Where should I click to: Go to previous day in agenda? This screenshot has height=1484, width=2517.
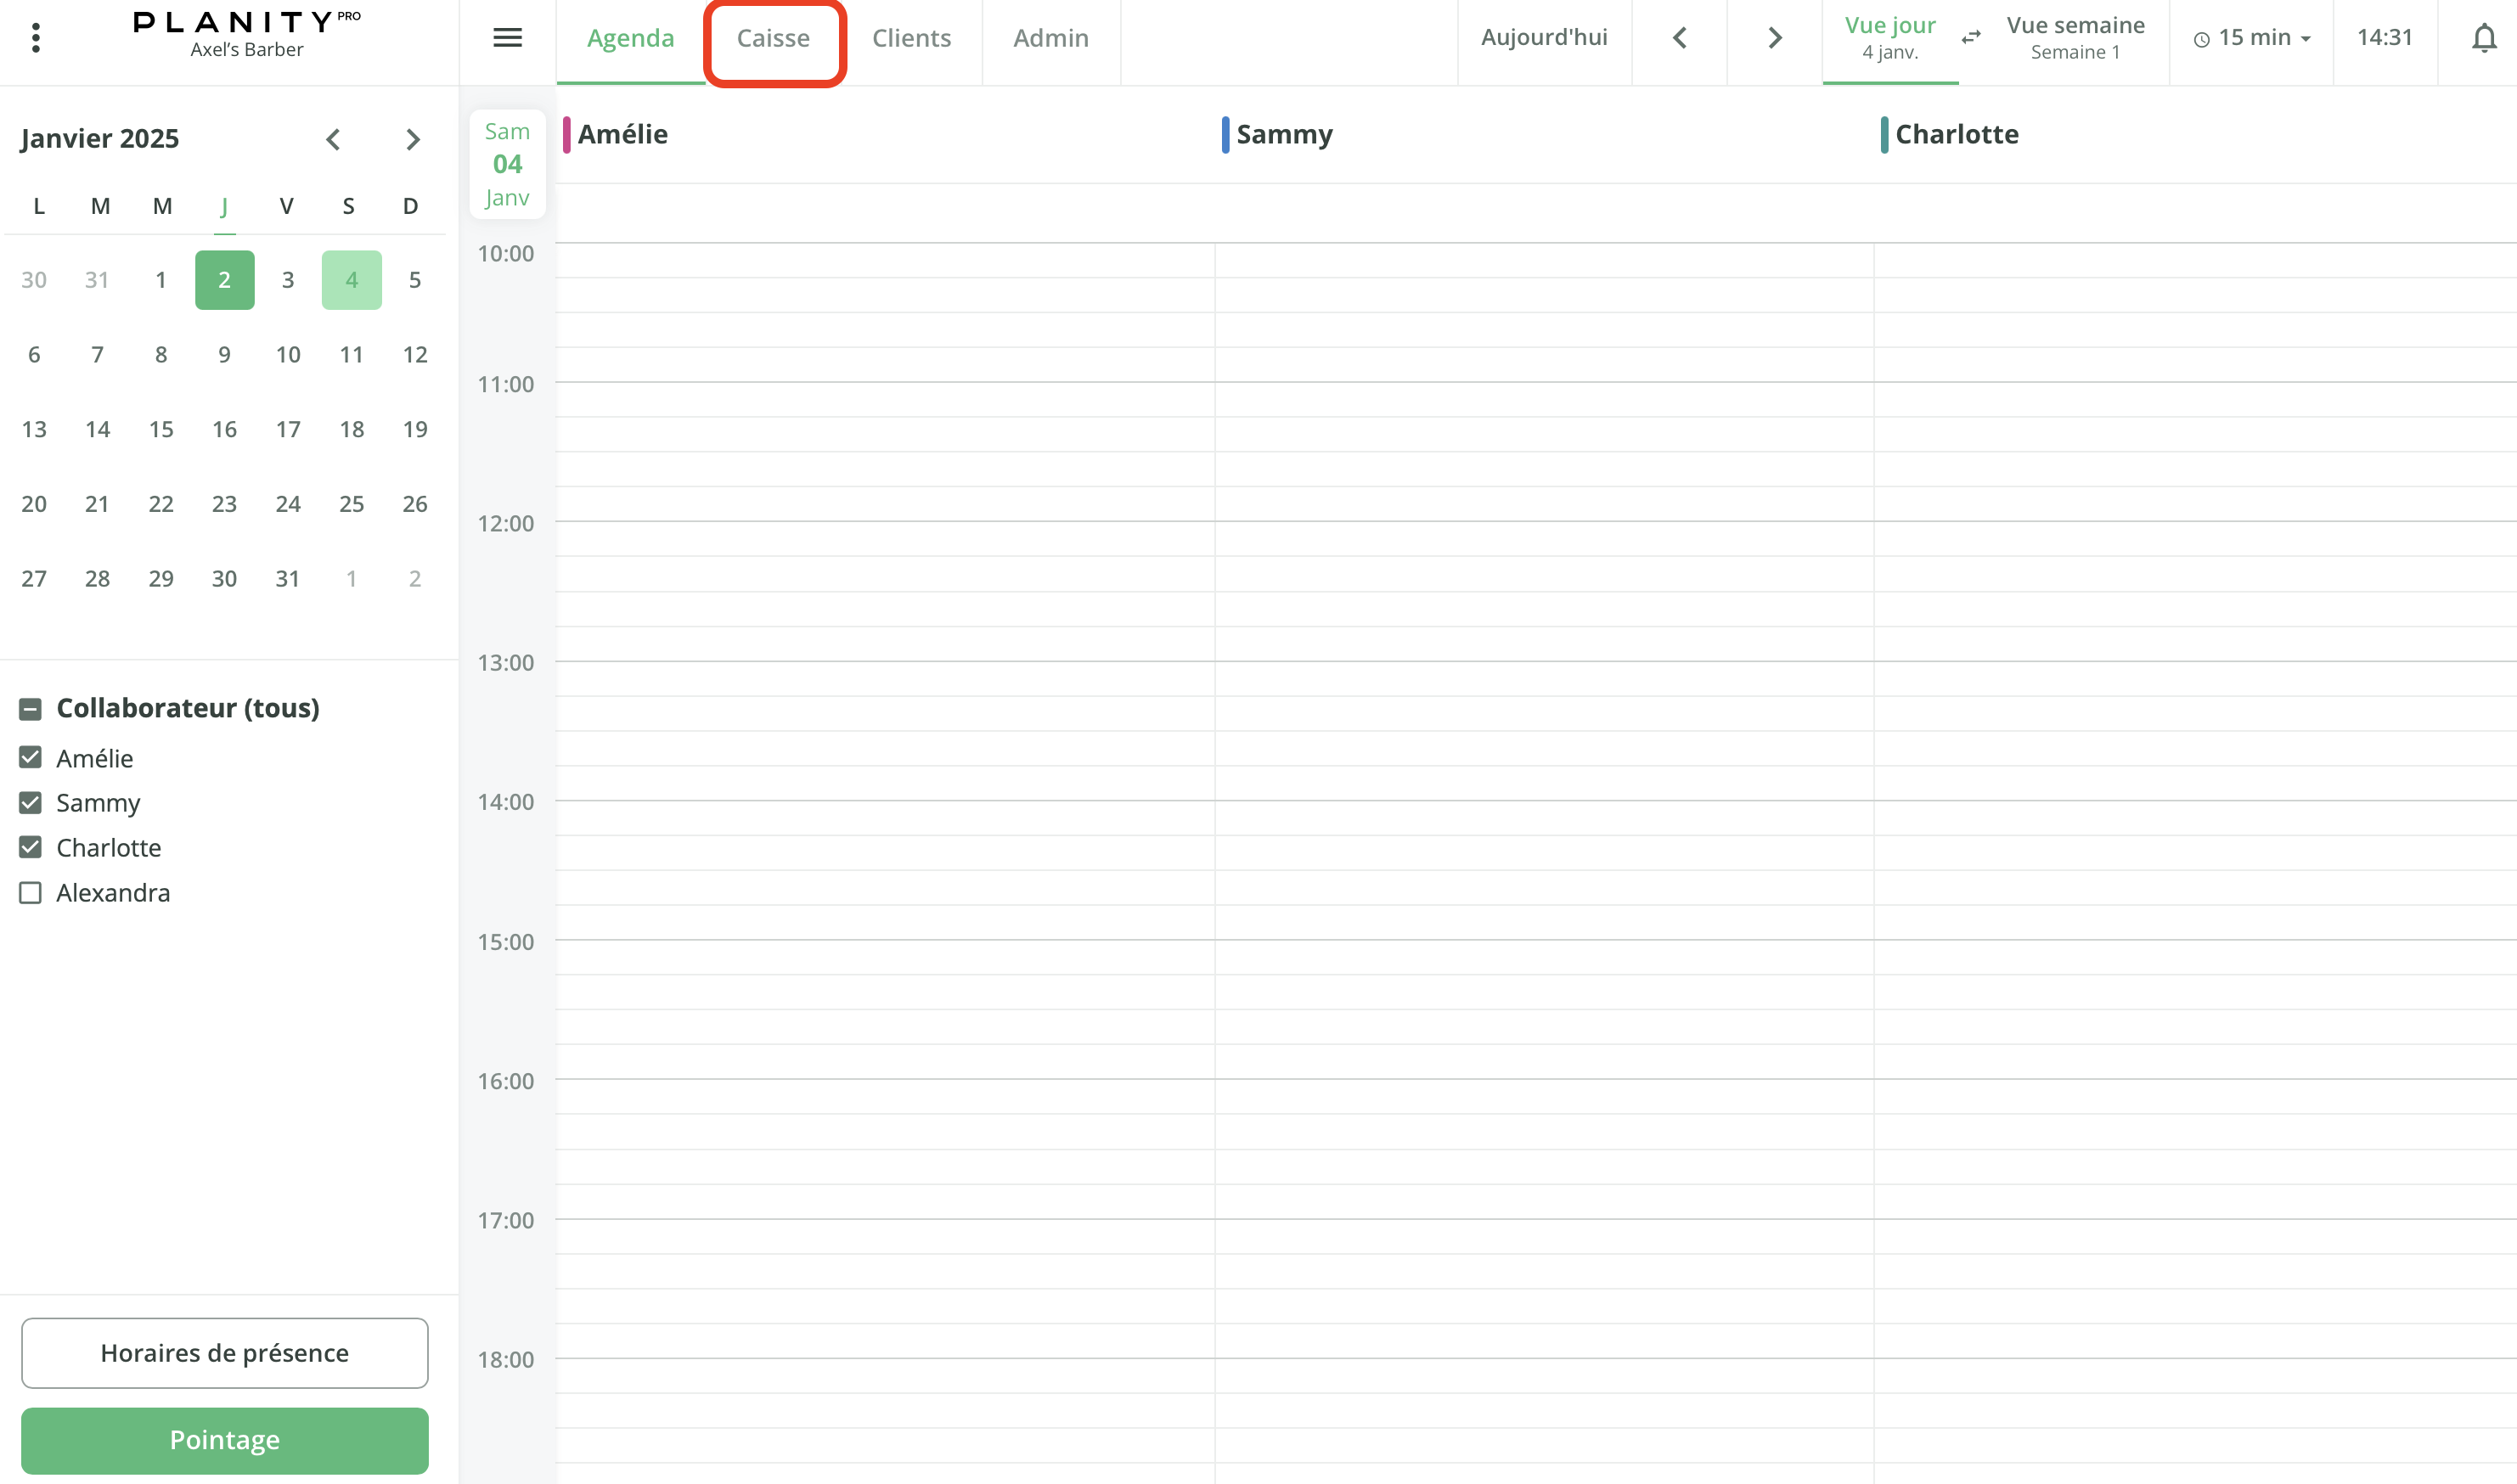pyautogui.click(x=1680, y=38)
